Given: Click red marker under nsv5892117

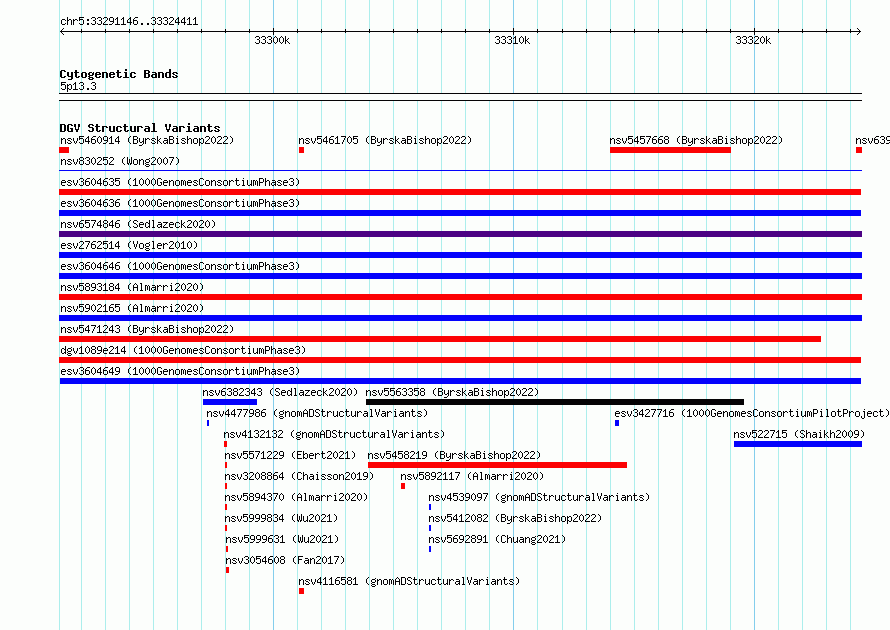Looking at the screenshot, I should point(403,486).
